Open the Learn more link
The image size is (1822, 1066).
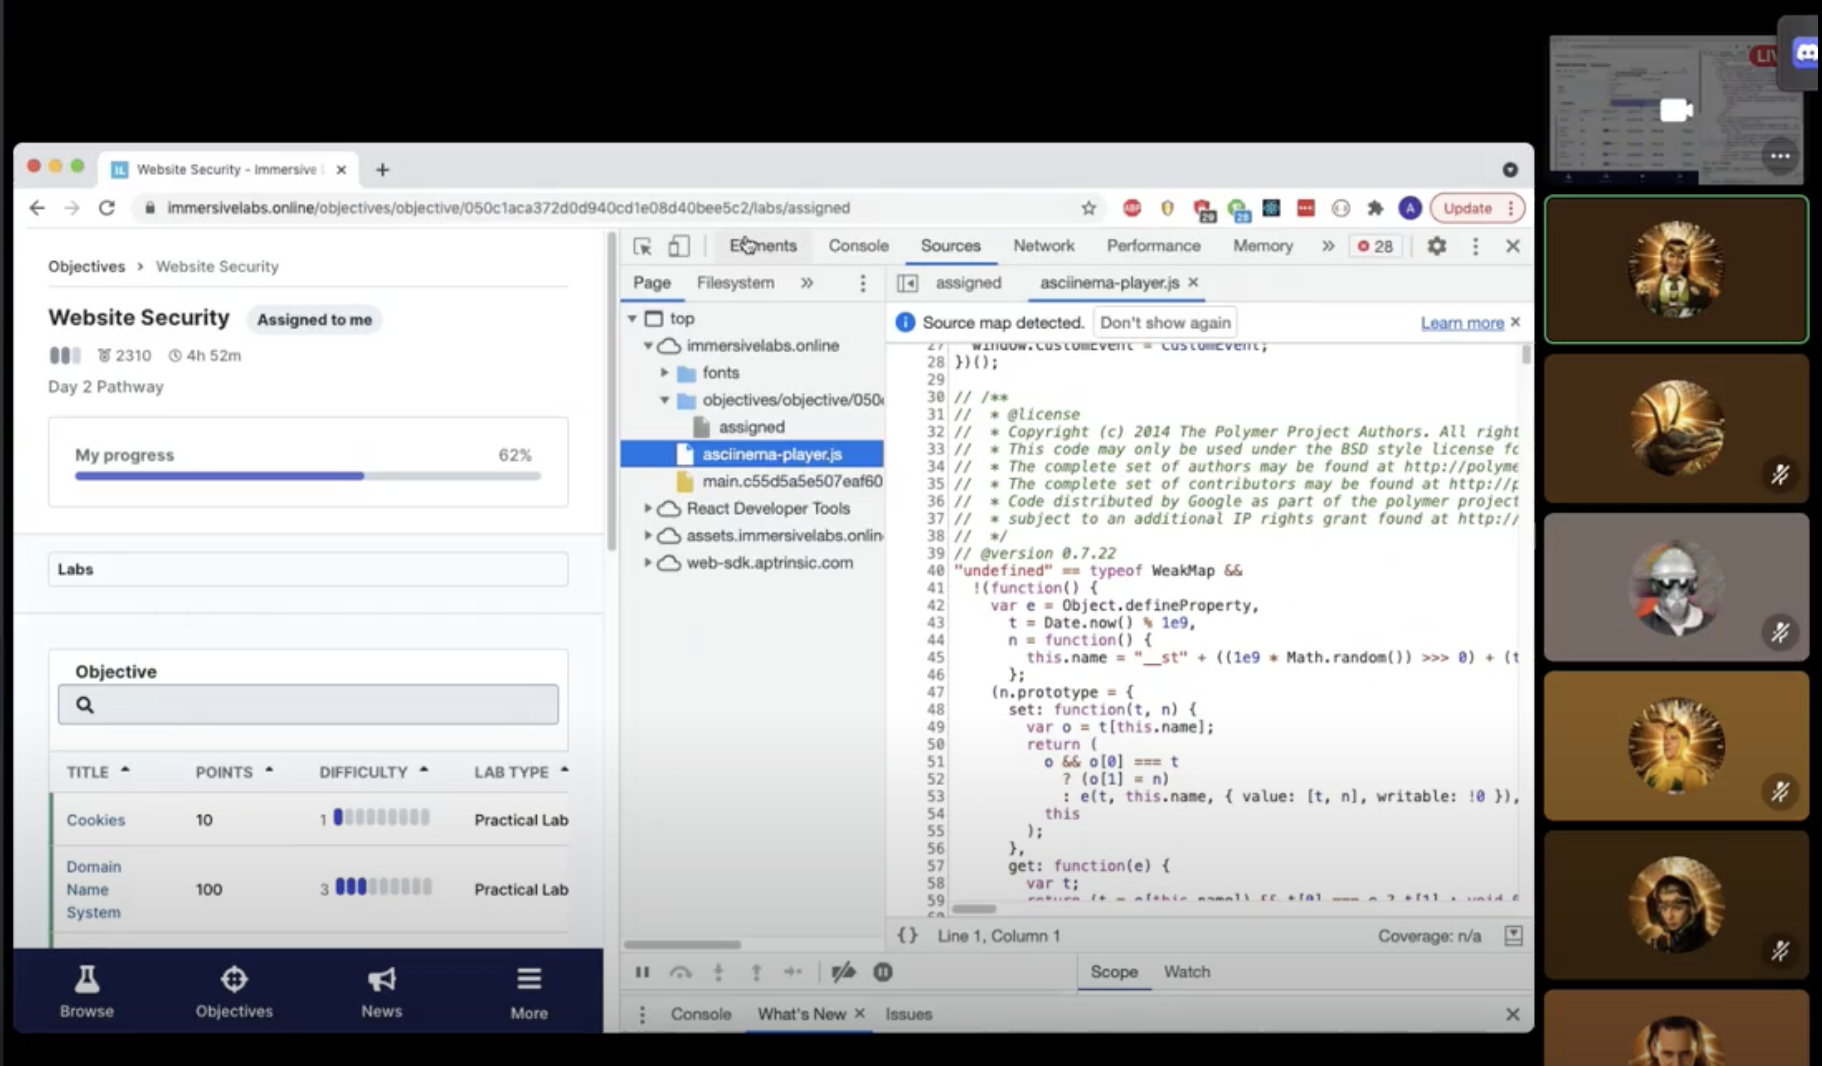click(x=1462, y=322)
